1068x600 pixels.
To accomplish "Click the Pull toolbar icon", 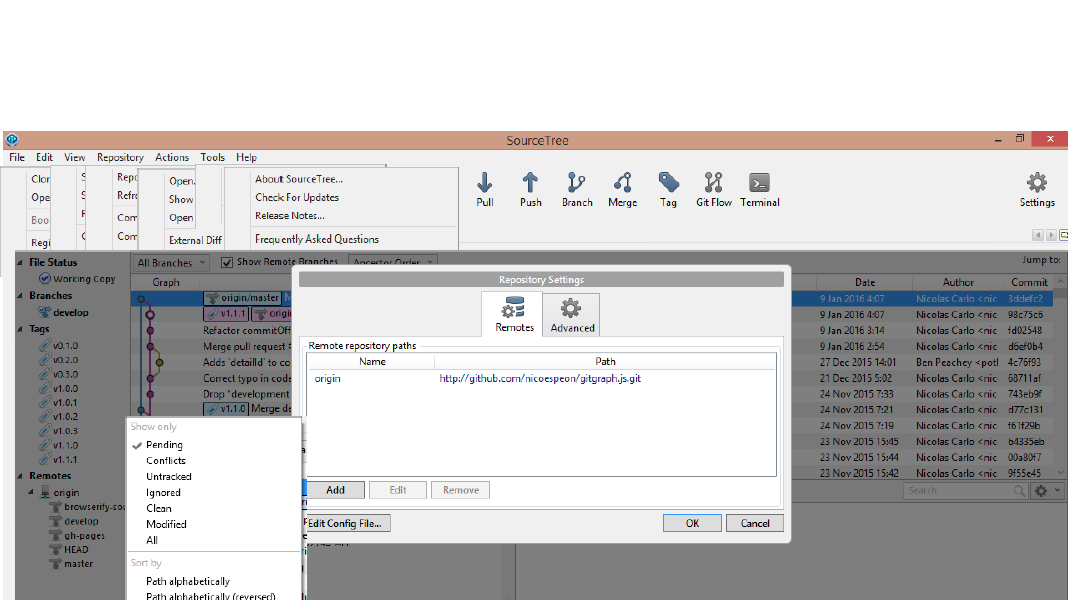I will pos(485,188).
